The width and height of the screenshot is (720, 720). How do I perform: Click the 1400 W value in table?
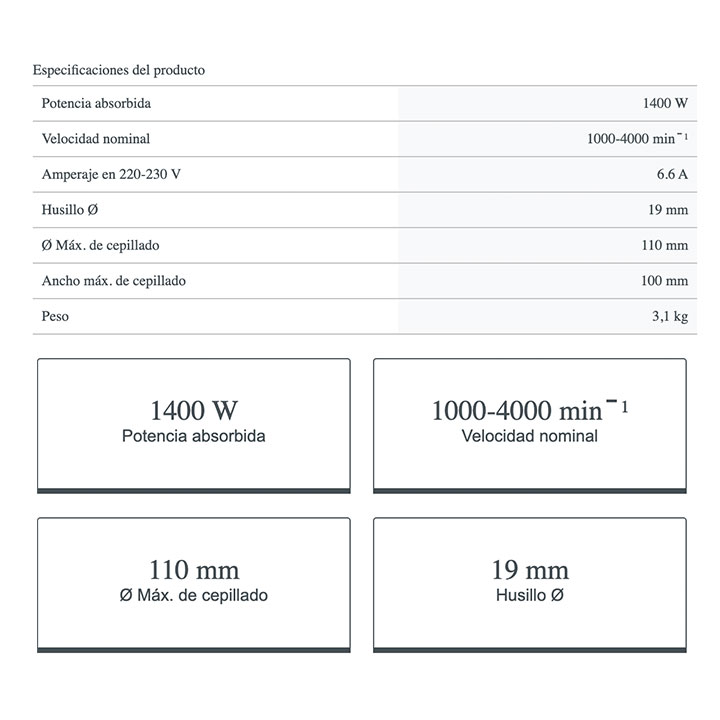click(666, 103)
